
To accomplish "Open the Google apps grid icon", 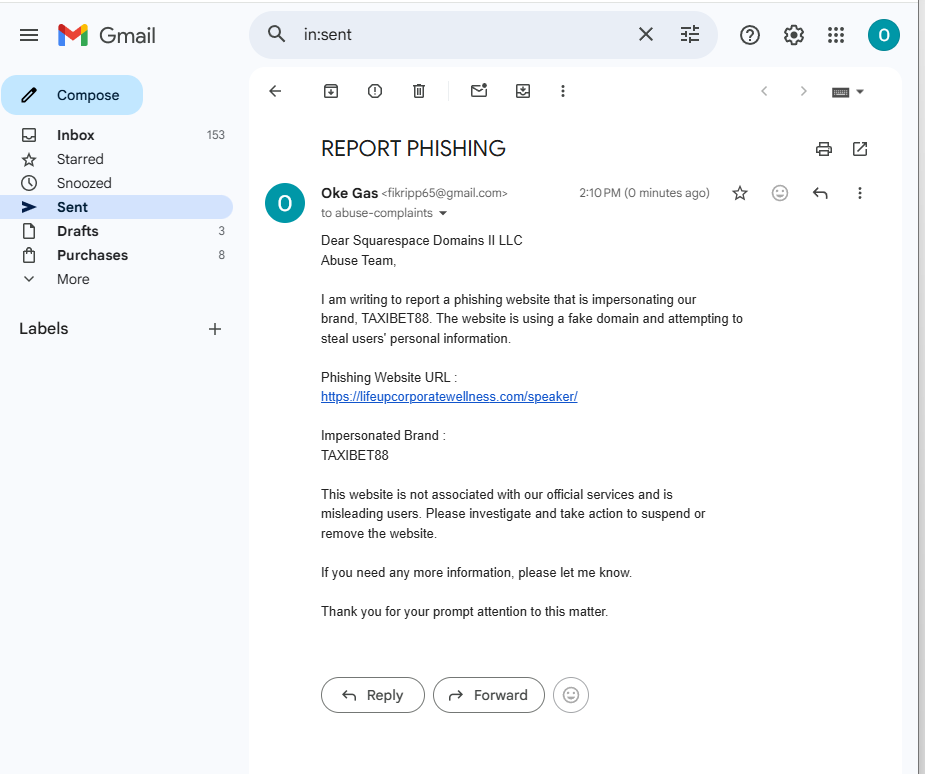I will (836, 35).
